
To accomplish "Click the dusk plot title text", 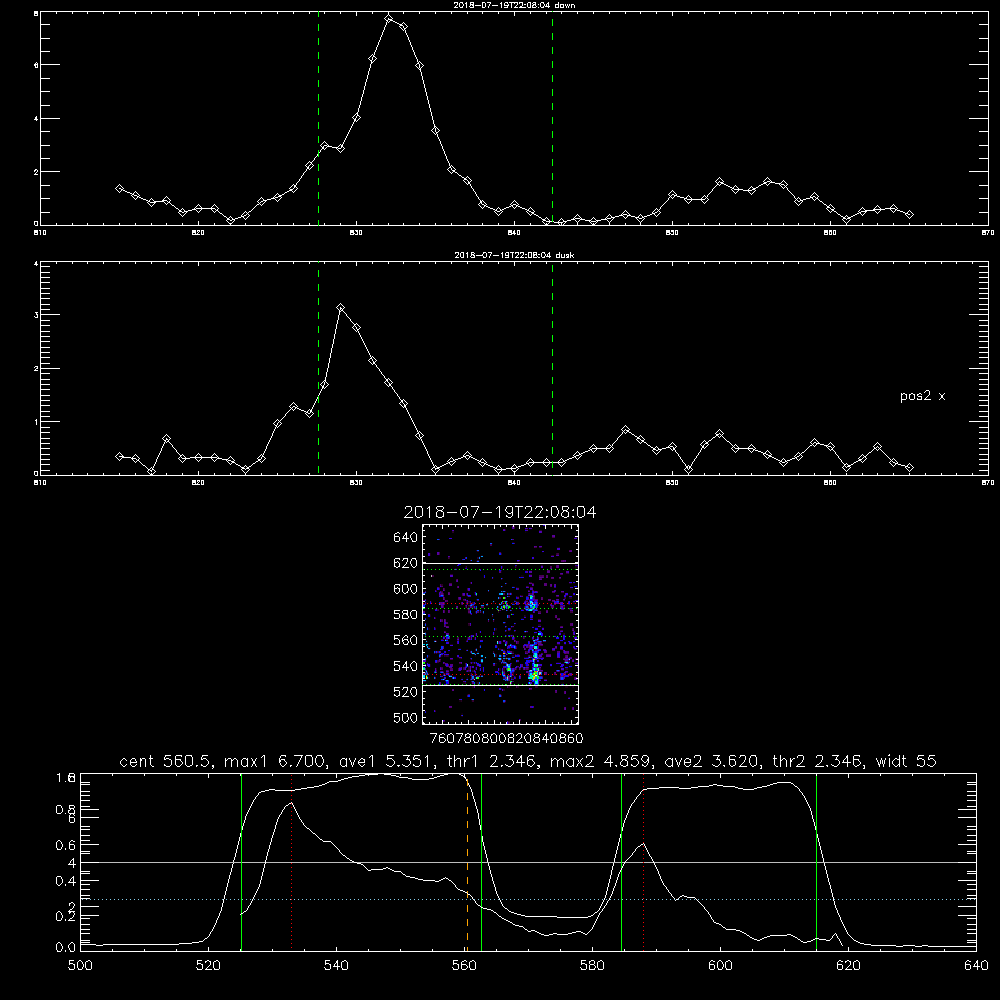I will [514, 255].
